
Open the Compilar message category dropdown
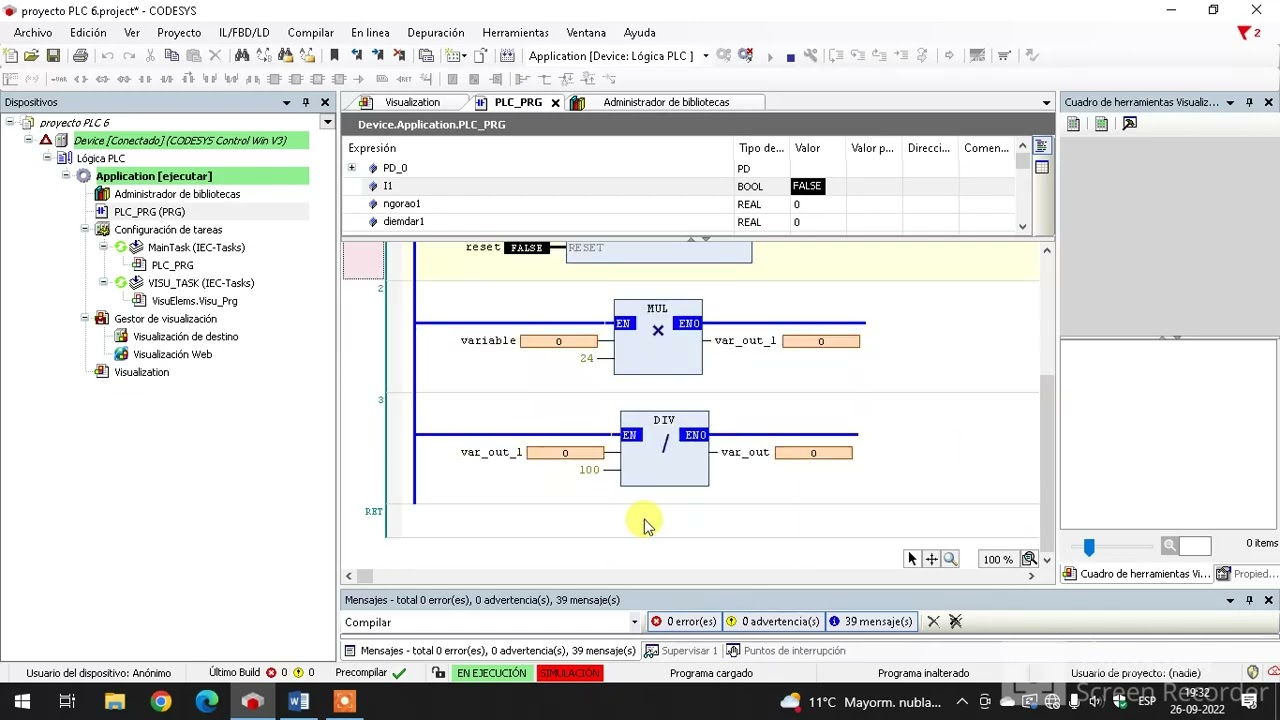pyautogui.click(x=634, y=622)
